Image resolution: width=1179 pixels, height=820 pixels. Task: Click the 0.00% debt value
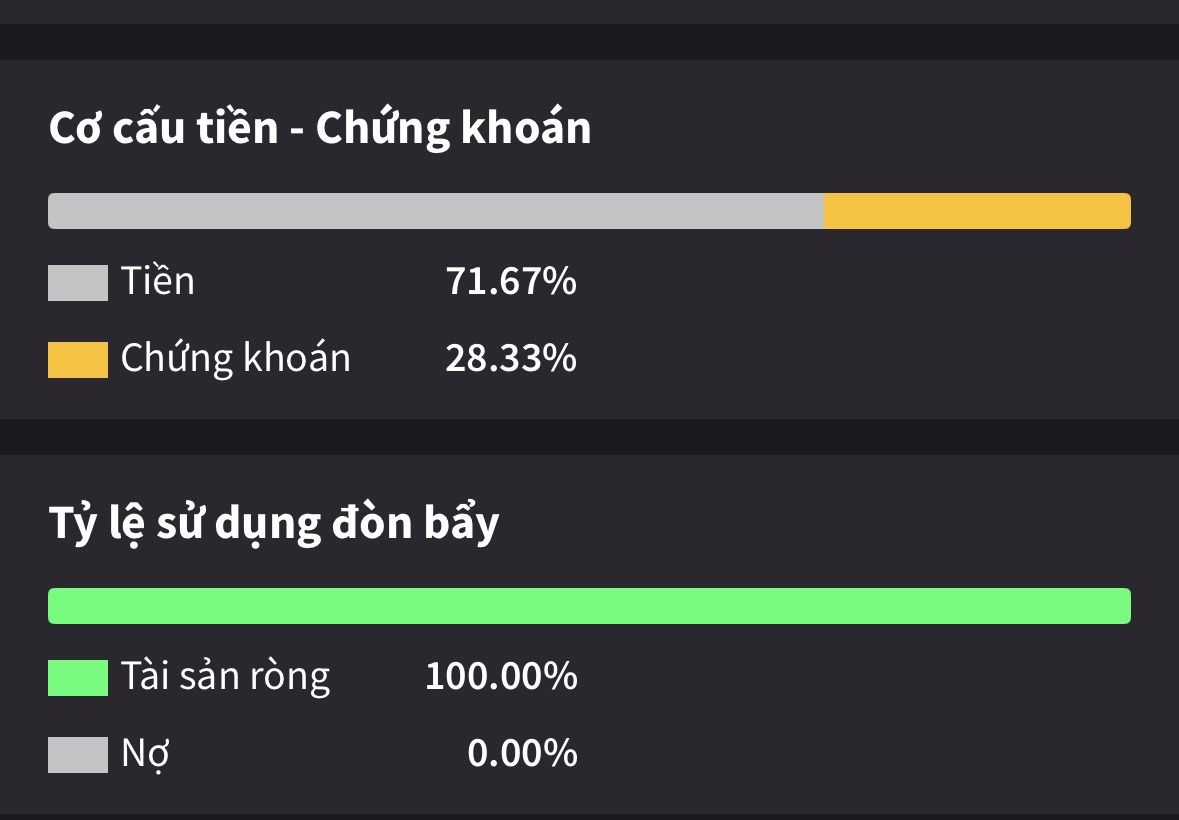523,753
